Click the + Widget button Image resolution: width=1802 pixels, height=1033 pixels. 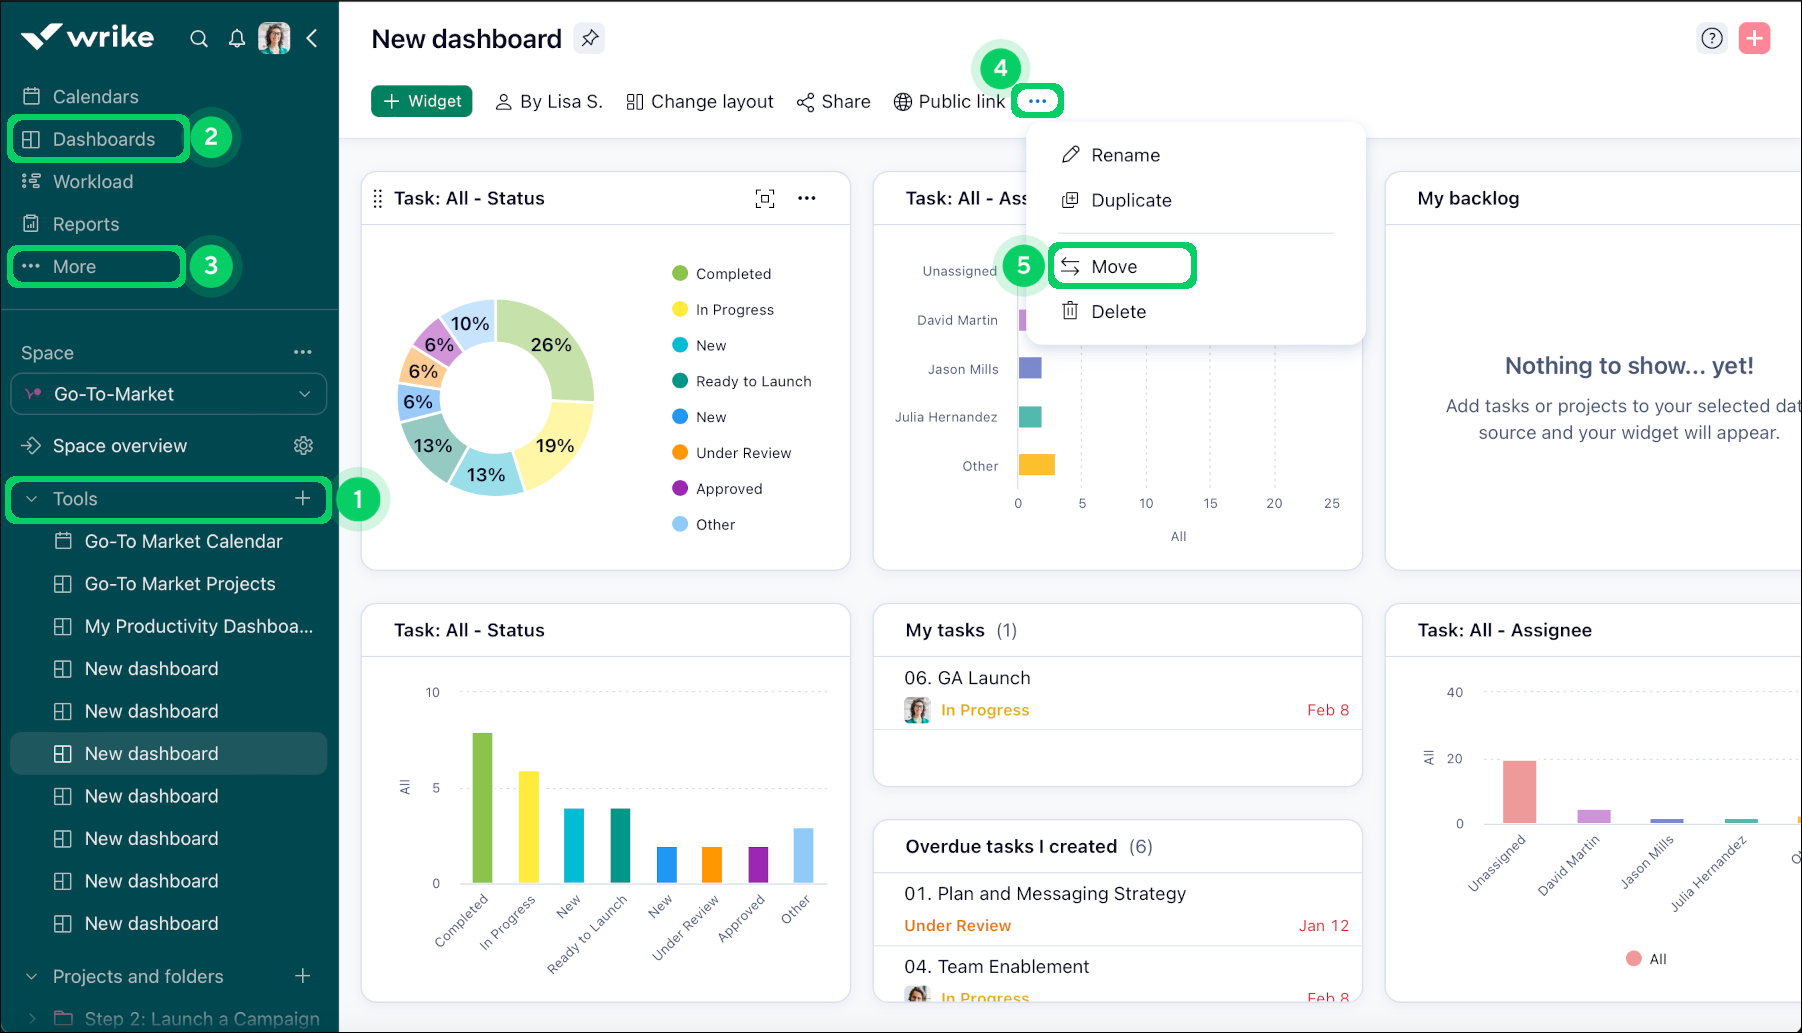(421, 101)
